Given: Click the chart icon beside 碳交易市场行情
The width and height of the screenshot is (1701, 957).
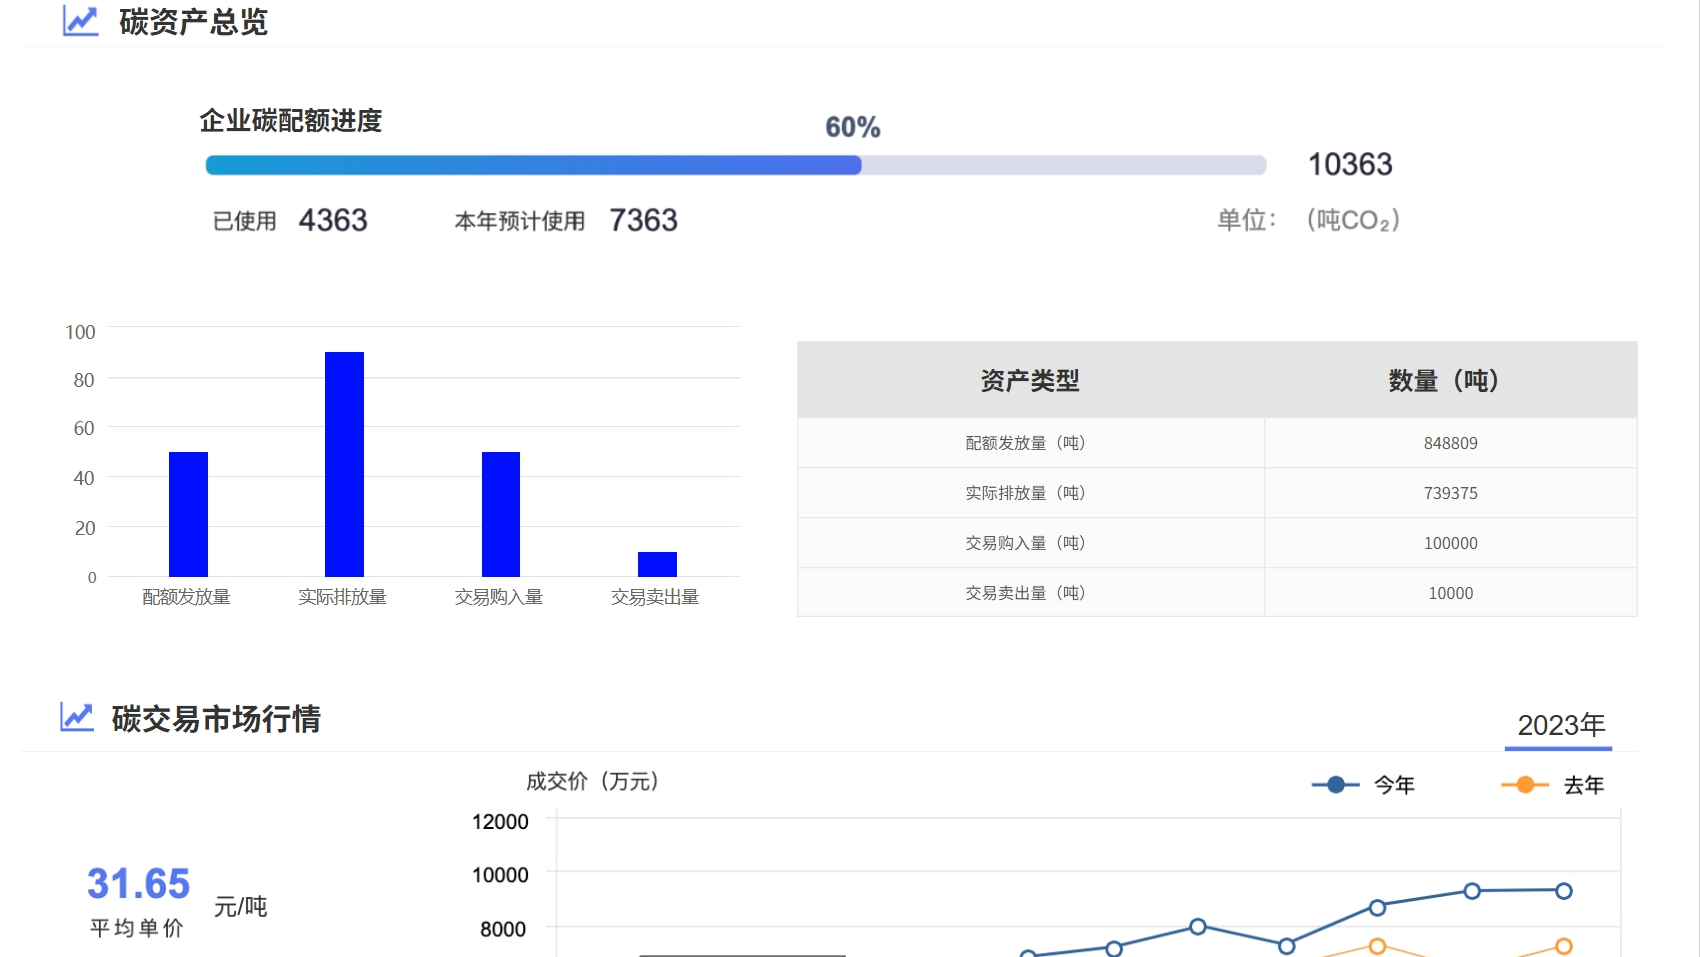Looking at the screenshot, I should pyautogui.click(x=77, y=717).
